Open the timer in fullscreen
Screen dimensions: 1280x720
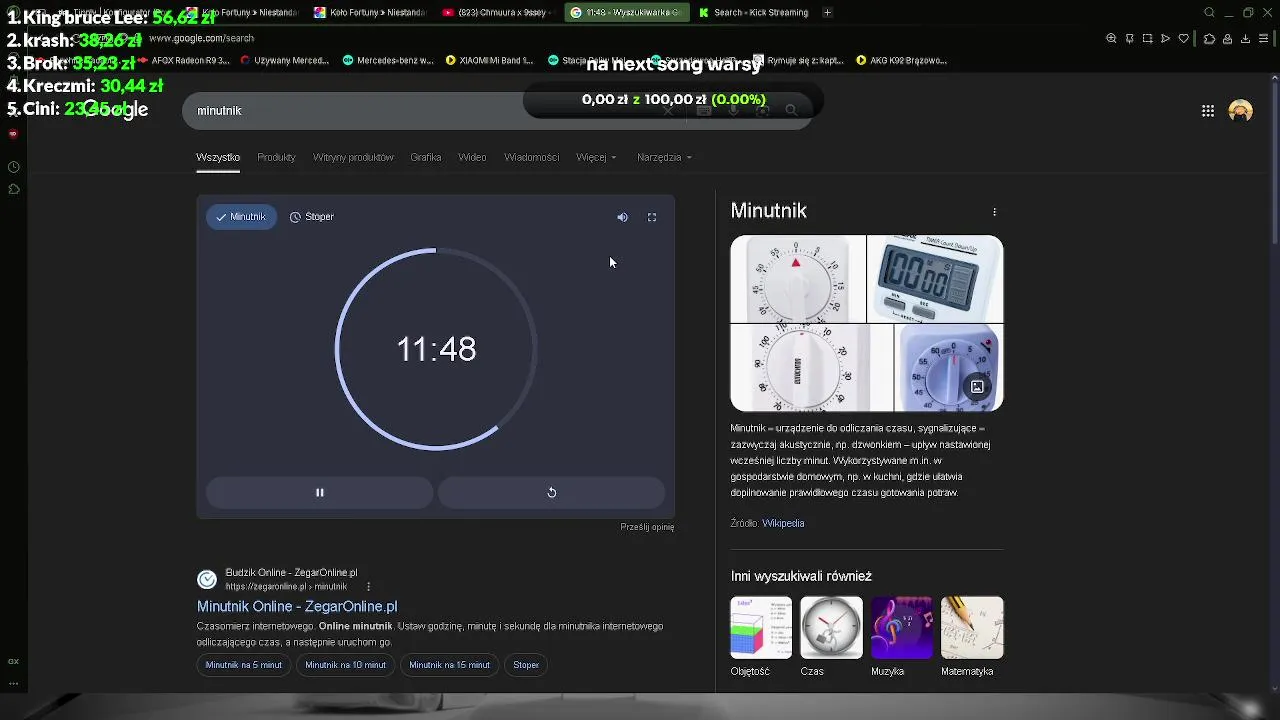click(x=652, y=217)
